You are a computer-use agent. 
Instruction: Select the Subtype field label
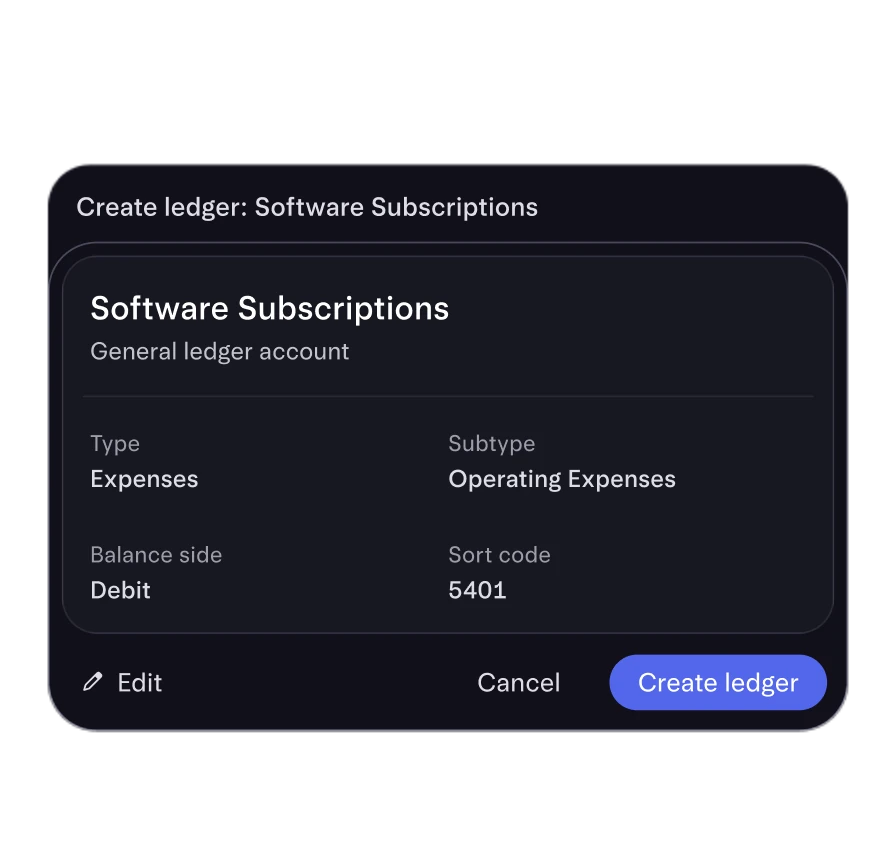492,444
